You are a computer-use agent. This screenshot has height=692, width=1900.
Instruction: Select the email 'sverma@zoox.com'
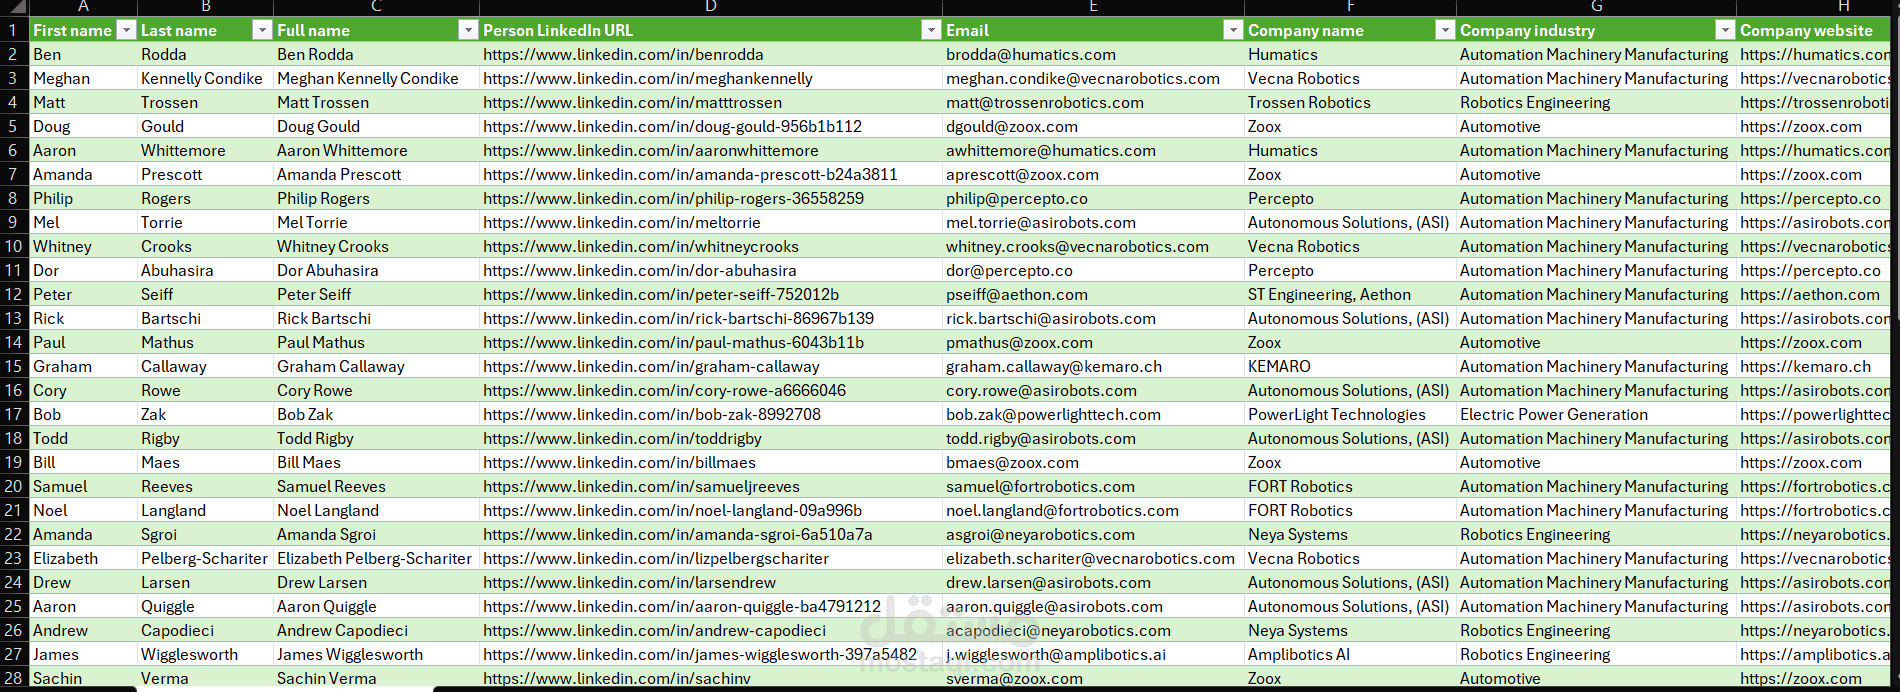point(1093,678)
